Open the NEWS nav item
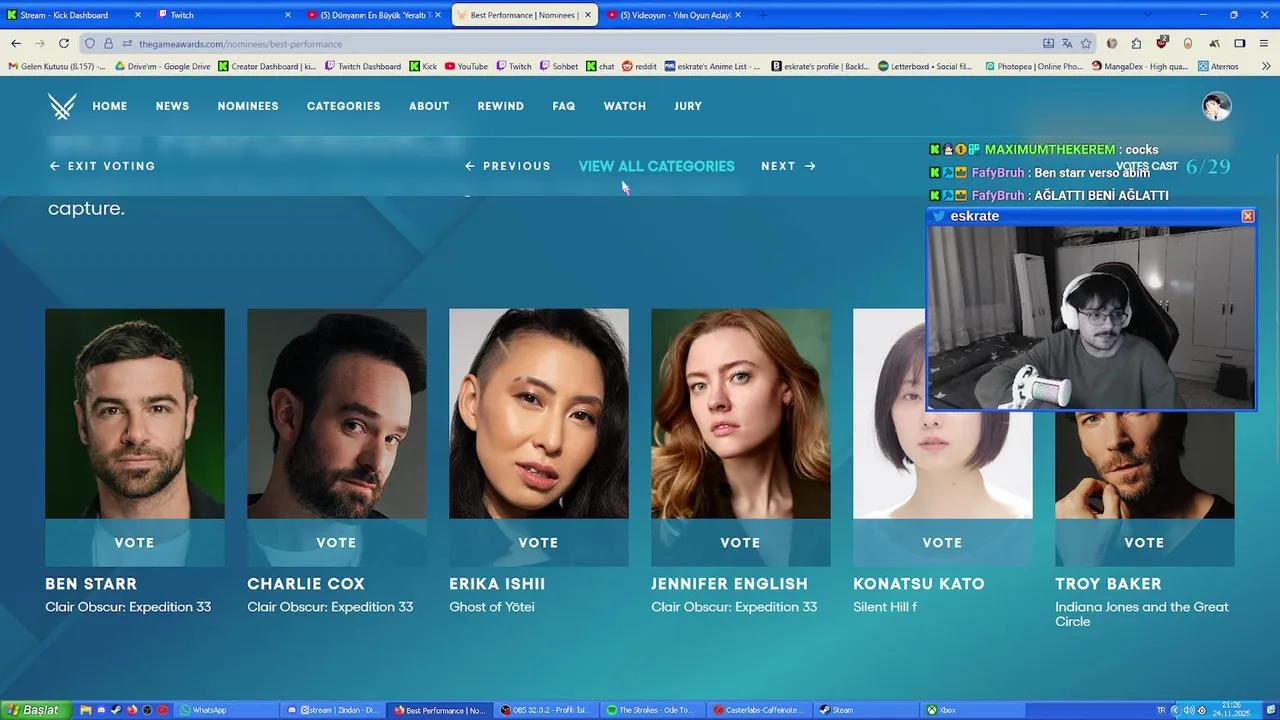1280x720 pixels. (172, 106)
